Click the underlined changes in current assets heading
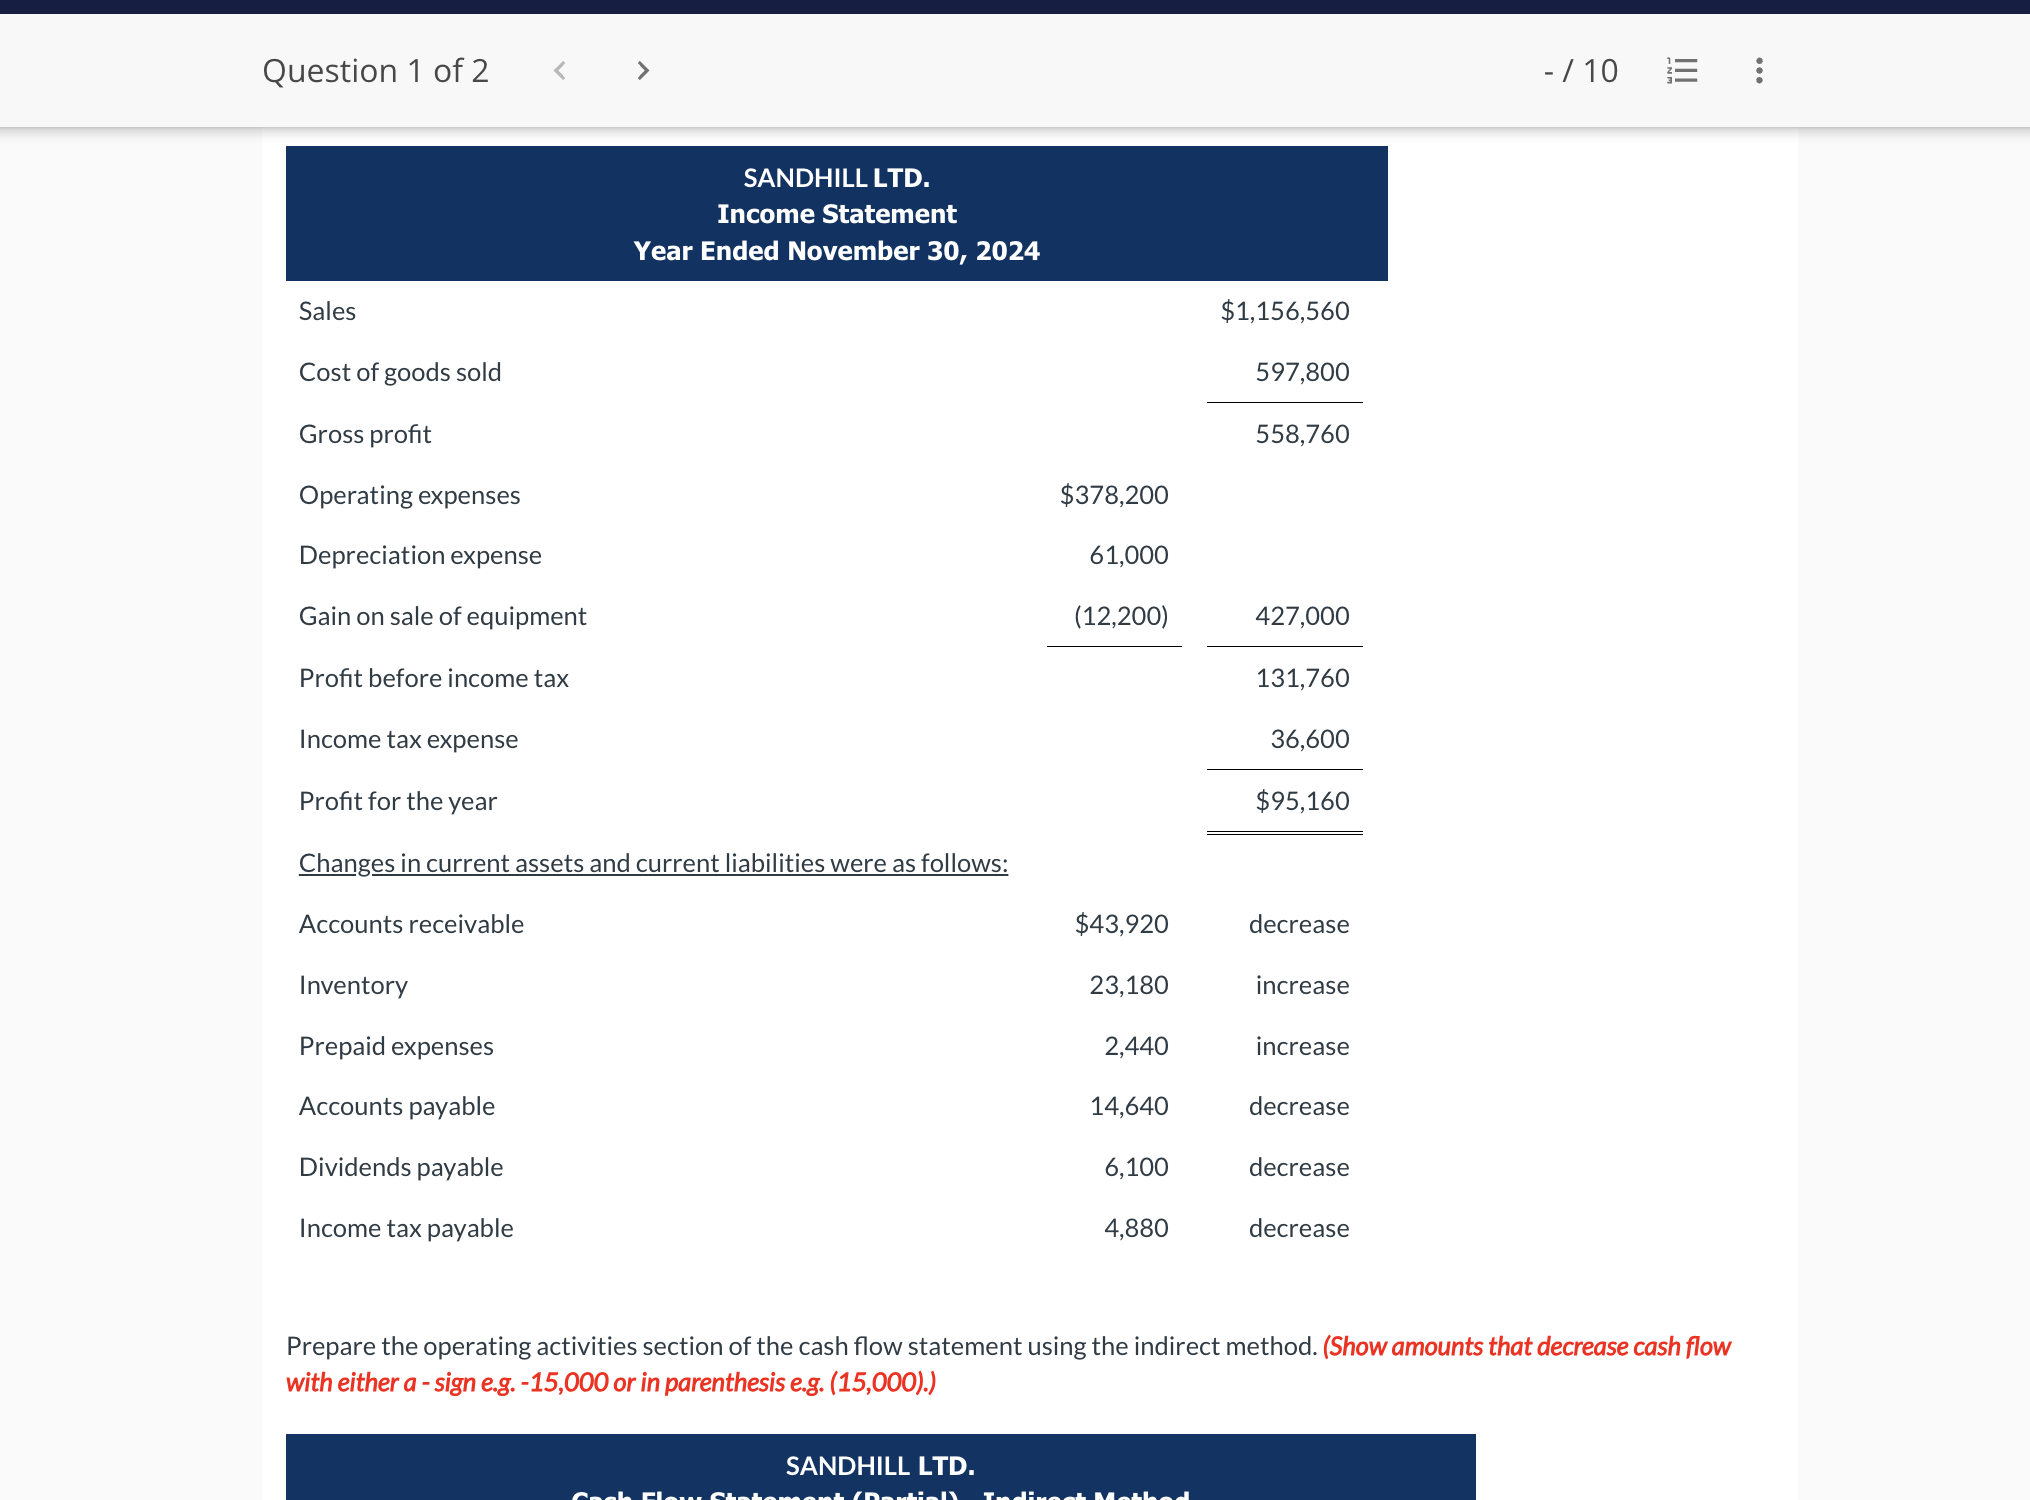2030x1500 pixels. tap(652, 862)
